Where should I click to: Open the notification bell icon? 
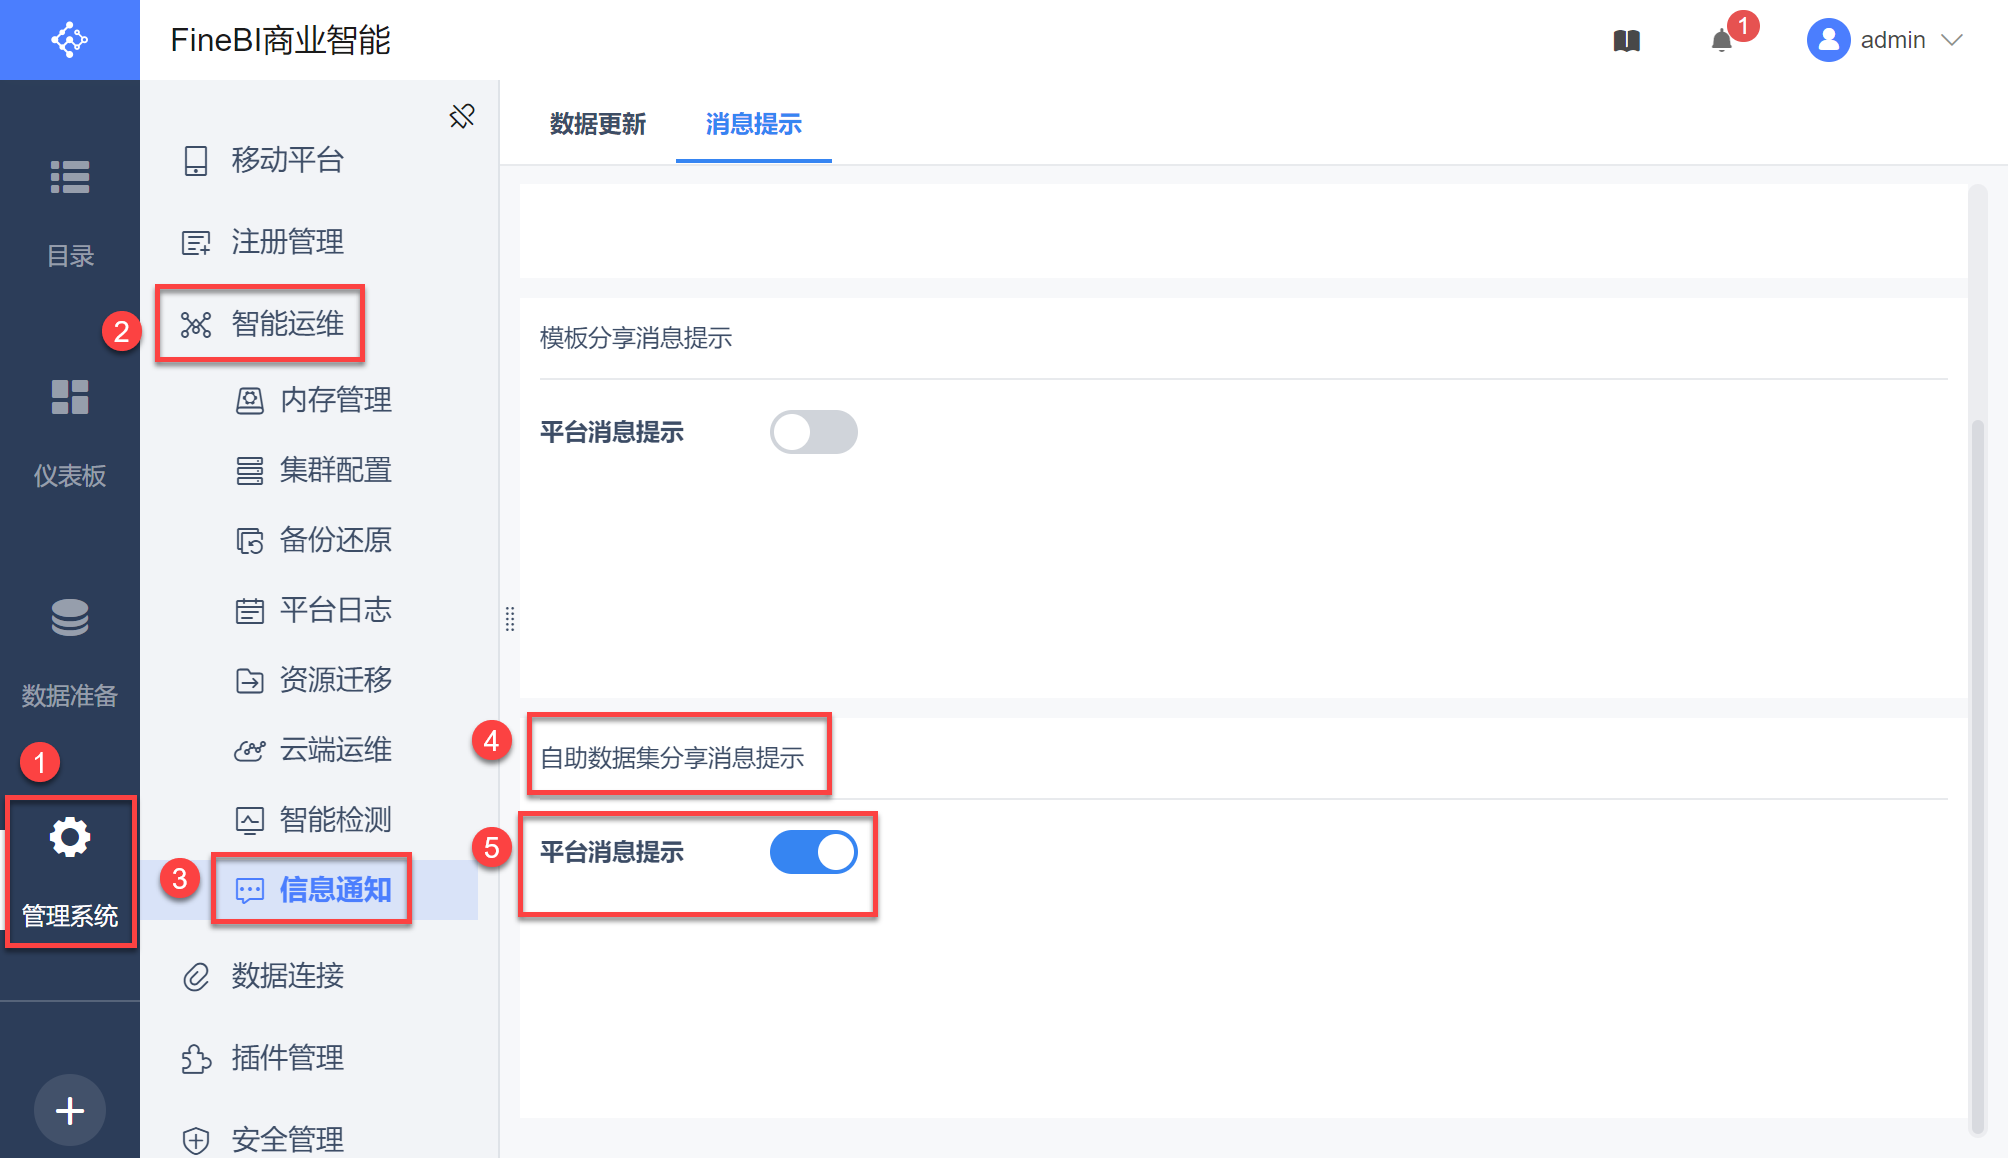coord(1721,41)
